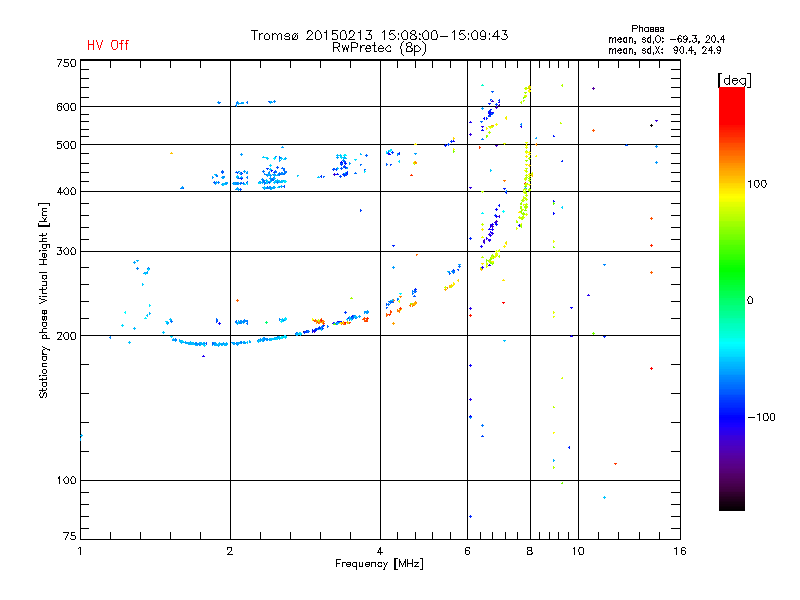This screenshot has height=600, width=800.
Task: Click the 100 tick label on colorbar
Action: (757, 184)
